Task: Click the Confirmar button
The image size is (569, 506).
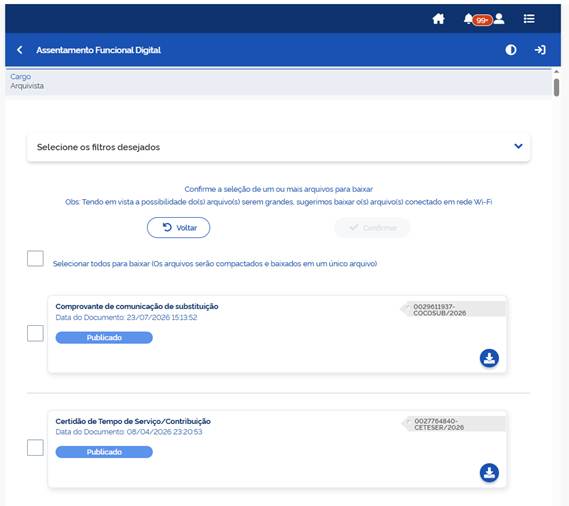Action: [x=372, y=228]
